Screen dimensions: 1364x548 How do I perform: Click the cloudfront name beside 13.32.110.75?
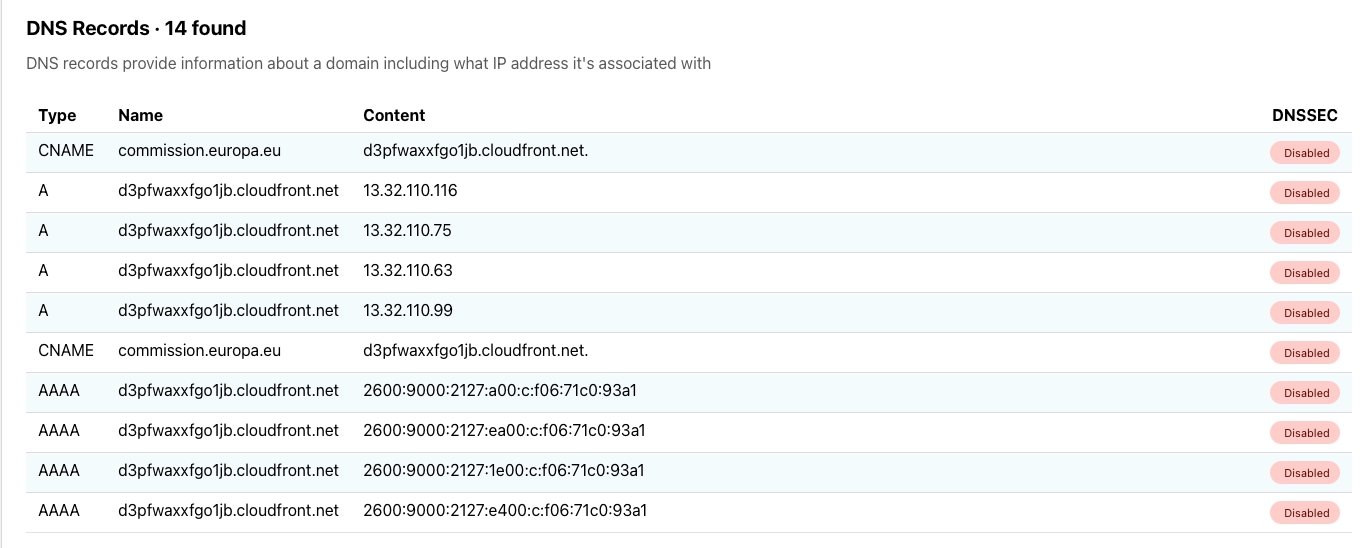tap(228, 230)
